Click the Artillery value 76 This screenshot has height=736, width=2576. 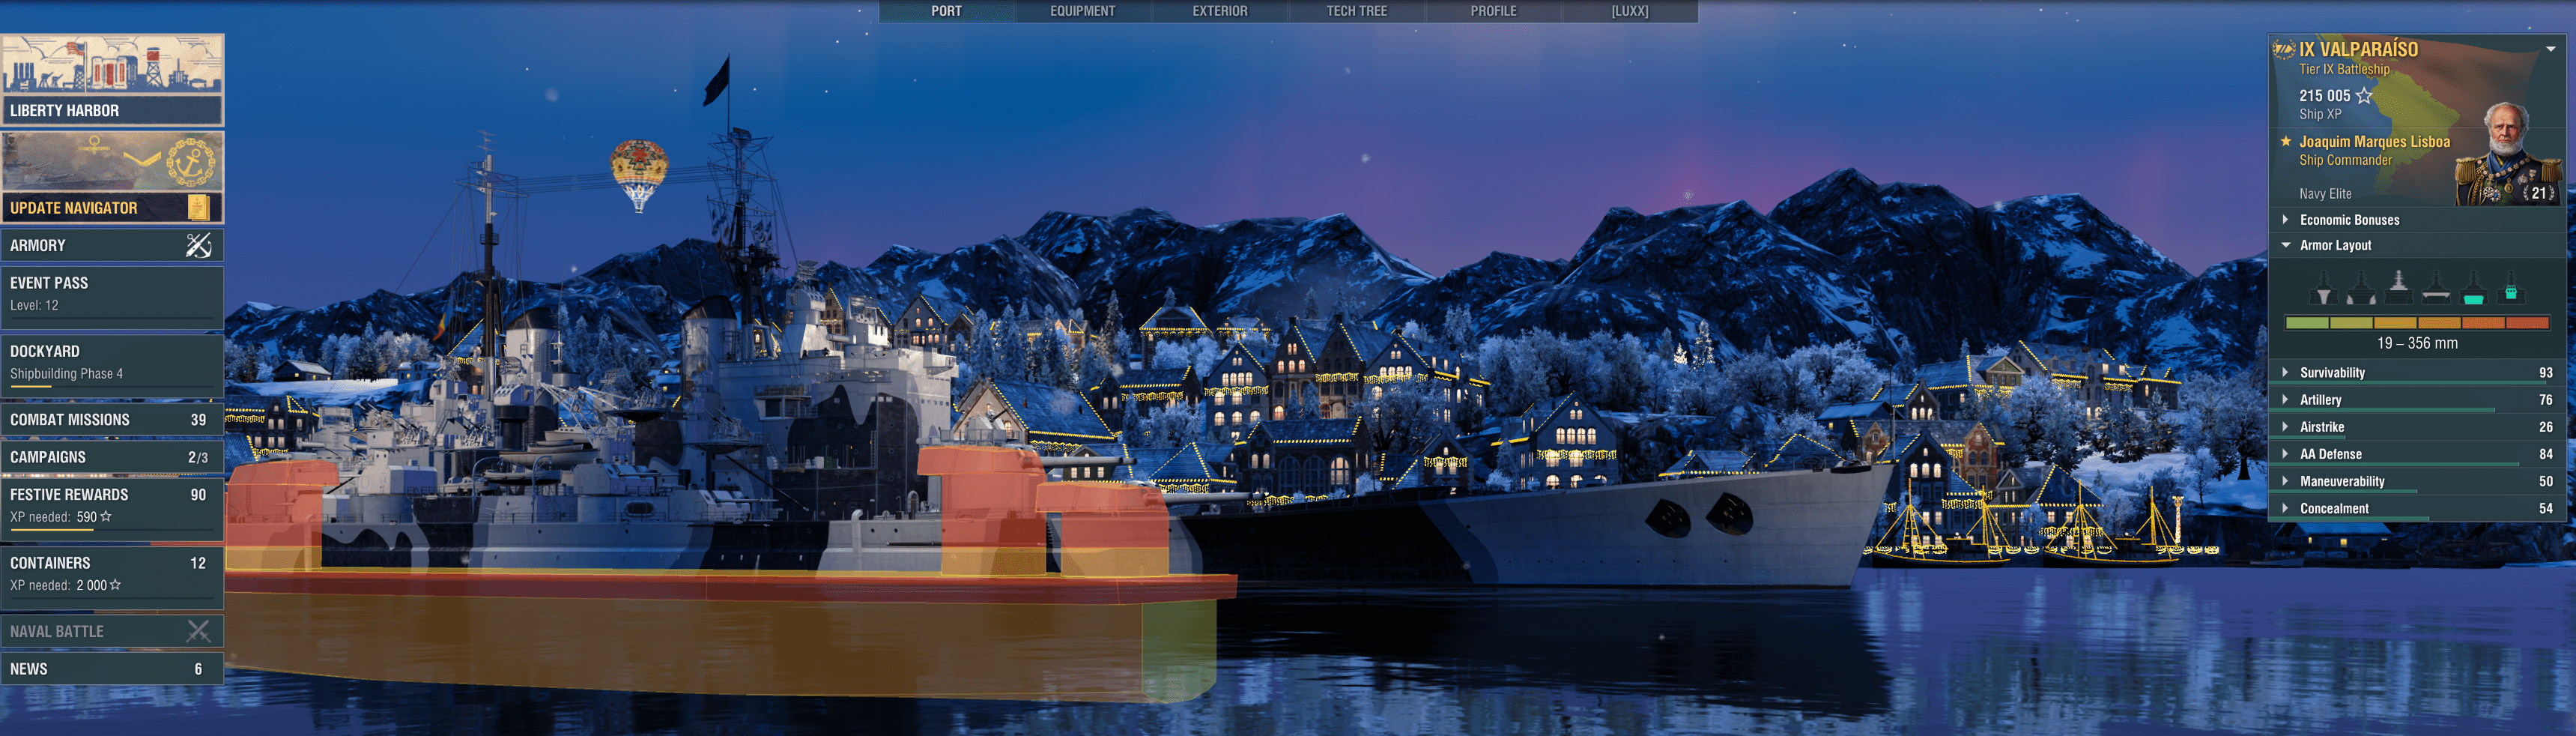[x=2545, y=400]
